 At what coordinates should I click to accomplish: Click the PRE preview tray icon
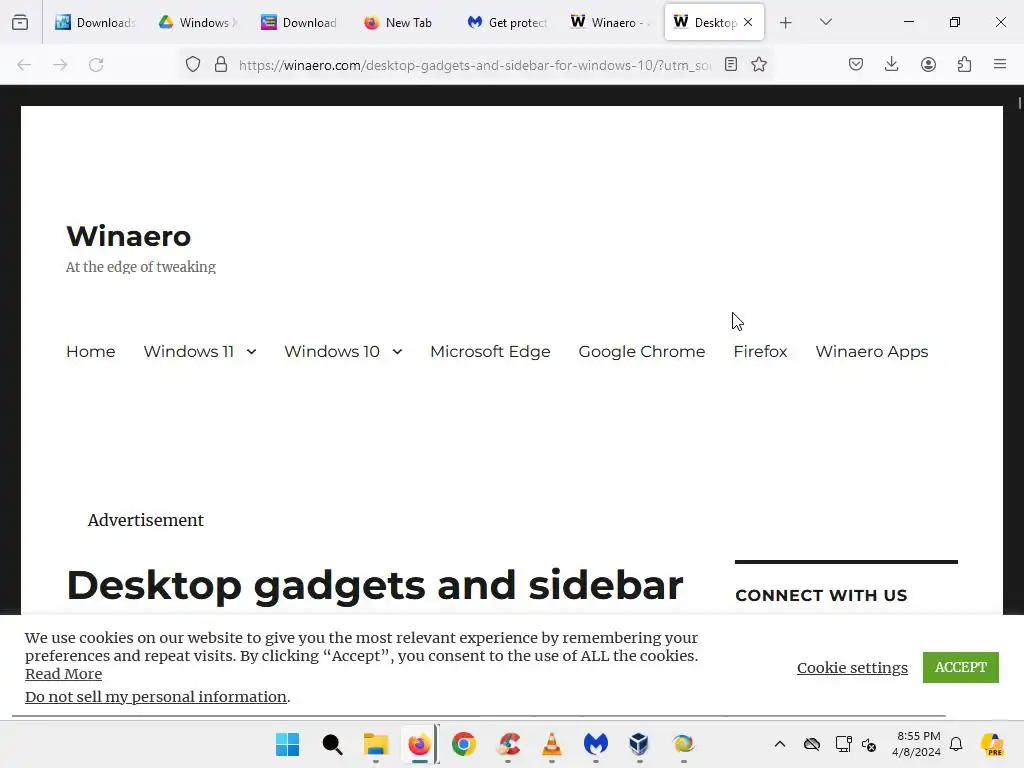coord(992,744)
